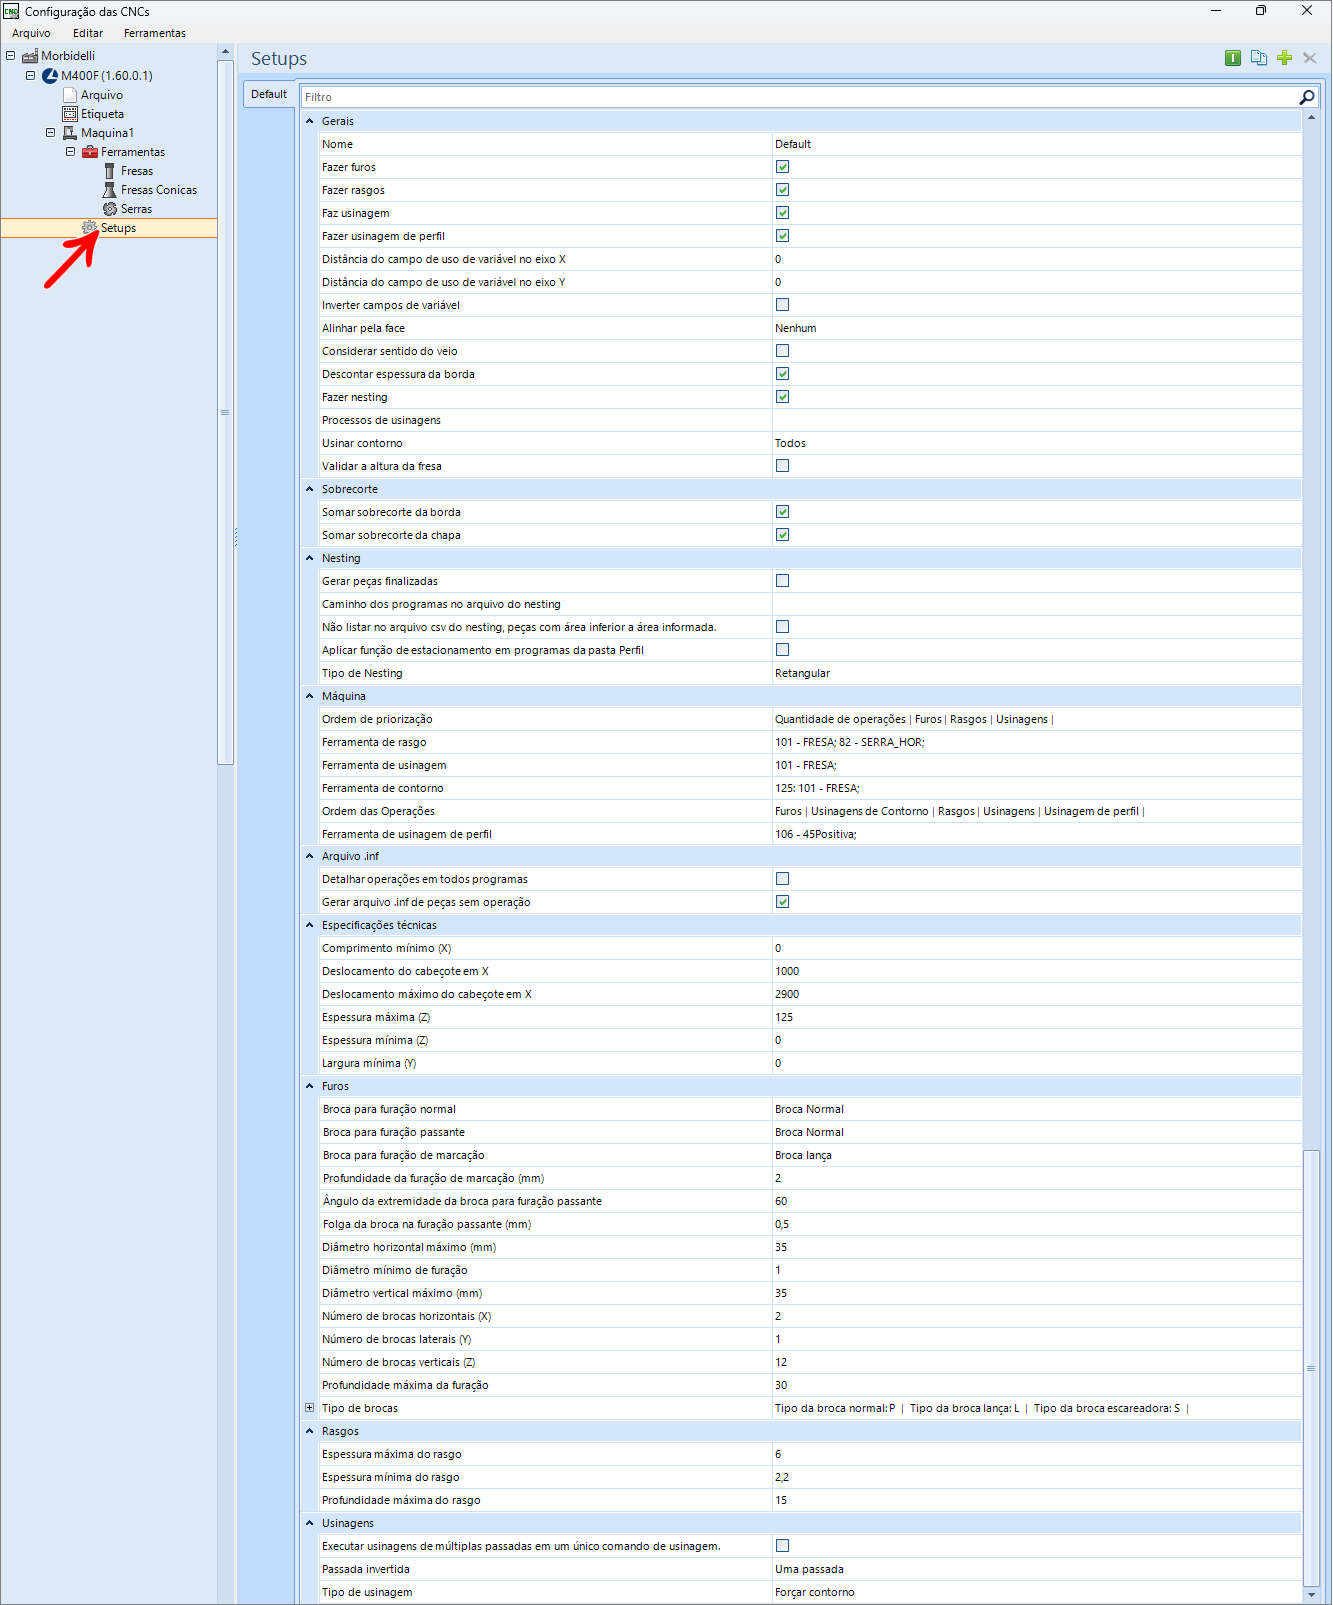Screen dimensions: 1333x1605
Task: Select the Serras saw icon
Action: pyautogui.click(x=110, y=209)
